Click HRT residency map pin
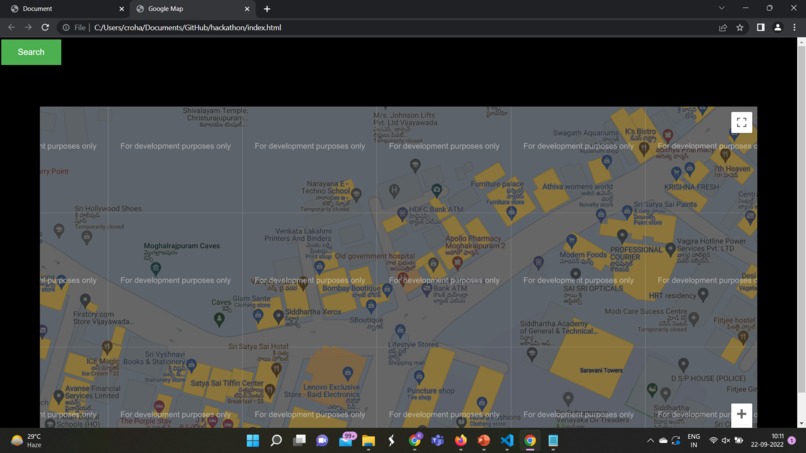The width and height of the screenshot is (806, 453). [x=703, y=295]
